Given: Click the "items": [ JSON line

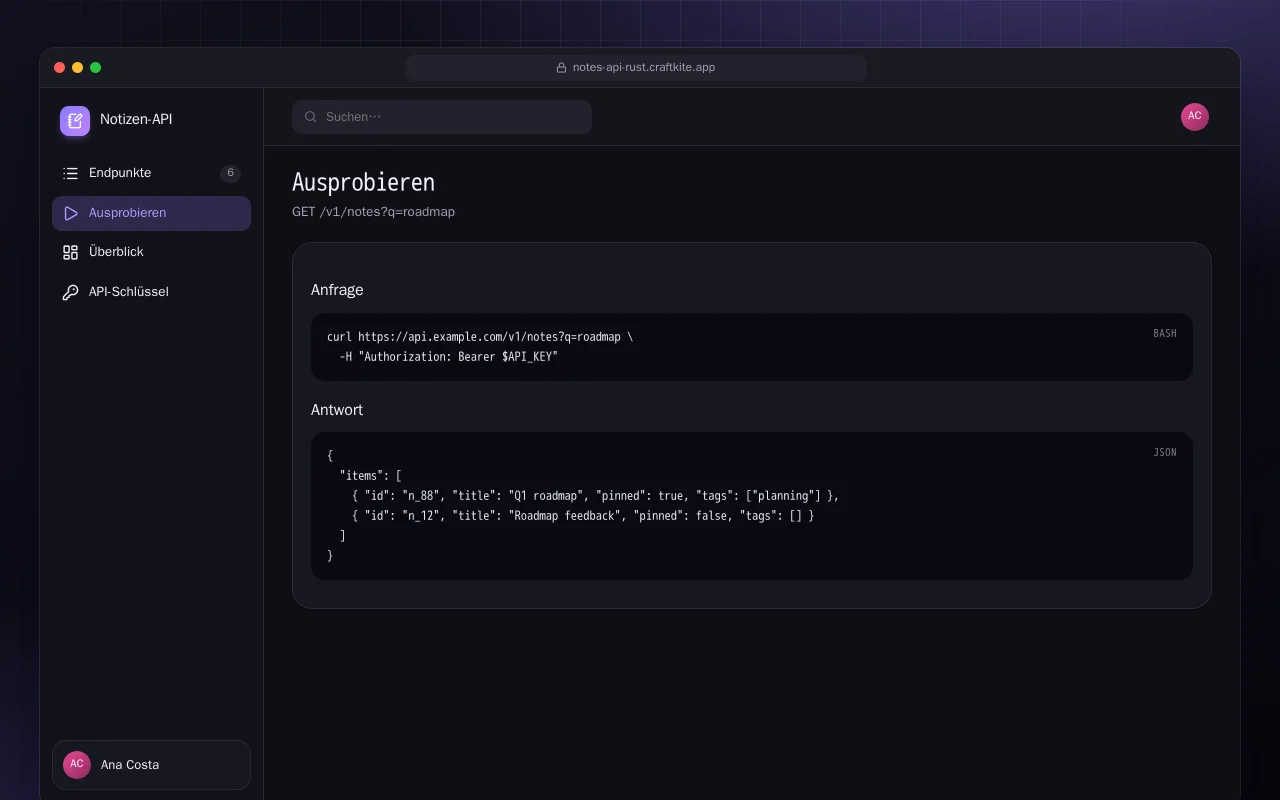Looking at the screenshot, I should [x=370, y=476].
